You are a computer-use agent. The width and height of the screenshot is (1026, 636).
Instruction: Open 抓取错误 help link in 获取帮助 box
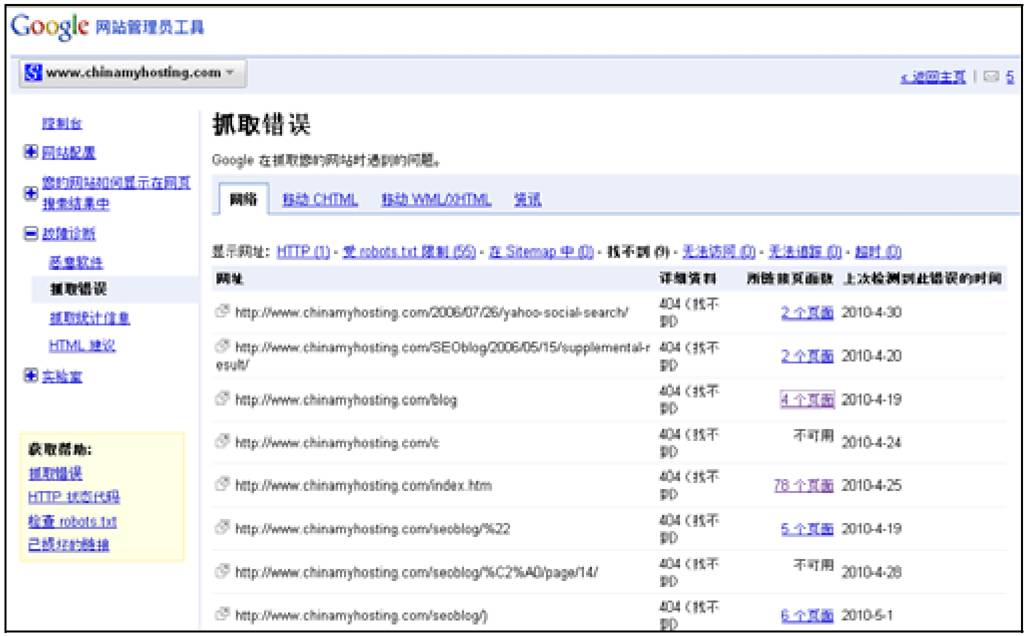(x=55, y=473)
